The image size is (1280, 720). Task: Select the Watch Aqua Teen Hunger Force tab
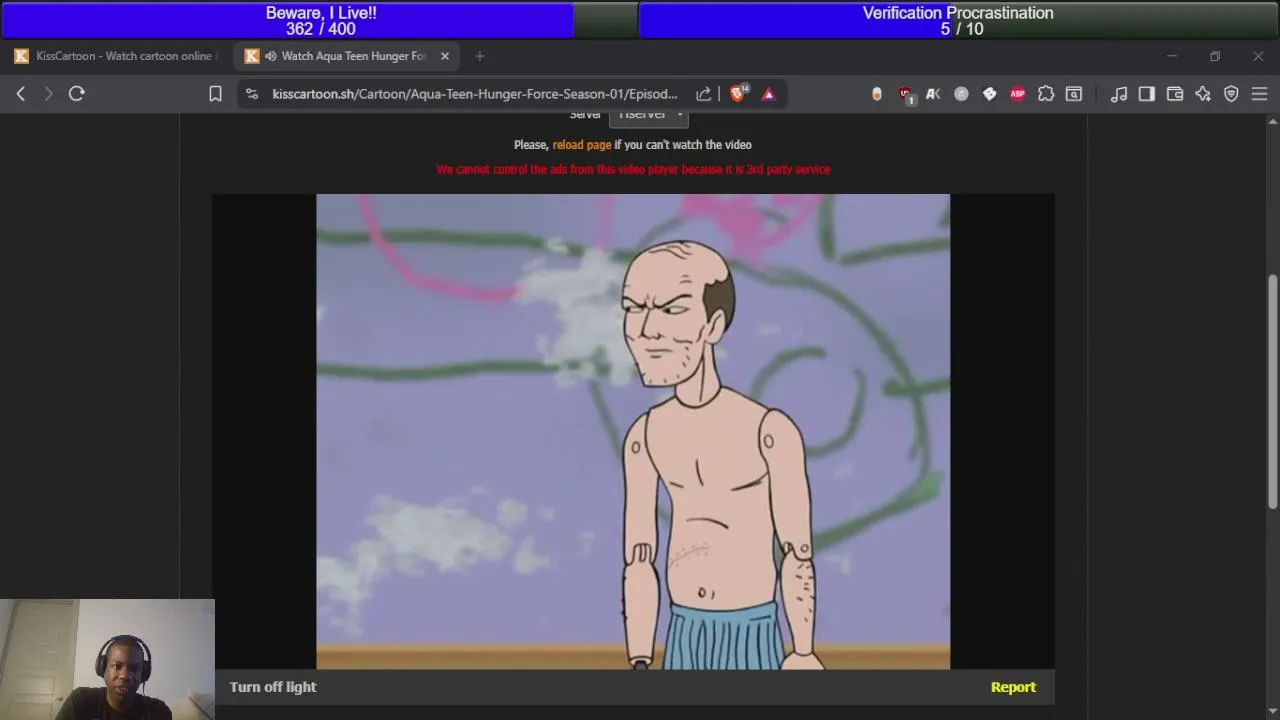[349, 56]
